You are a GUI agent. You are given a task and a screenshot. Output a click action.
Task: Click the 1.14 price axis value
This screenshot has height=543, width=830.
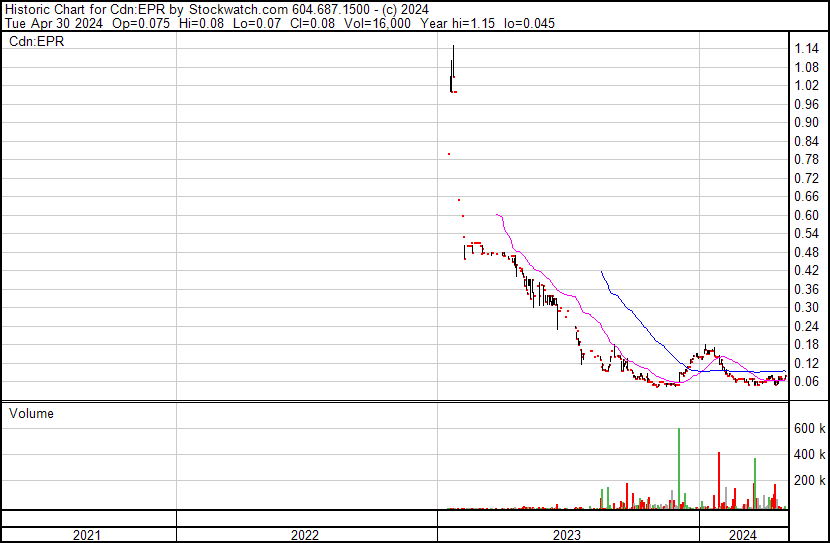tap(807, 49)
